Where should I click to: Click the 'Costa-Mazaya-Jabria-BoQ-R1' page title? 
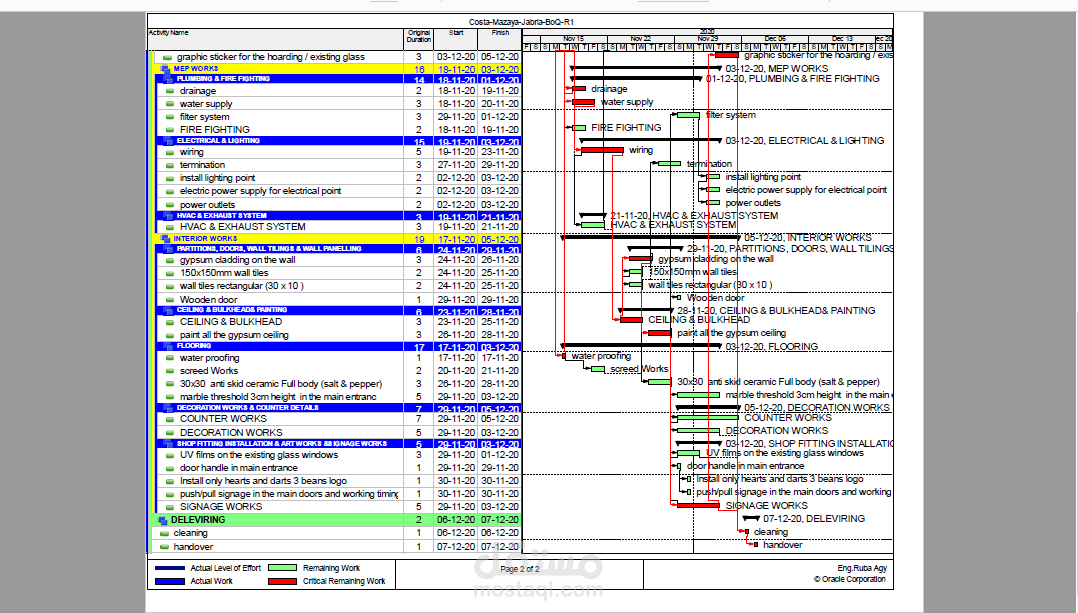[x=521, y=22]
